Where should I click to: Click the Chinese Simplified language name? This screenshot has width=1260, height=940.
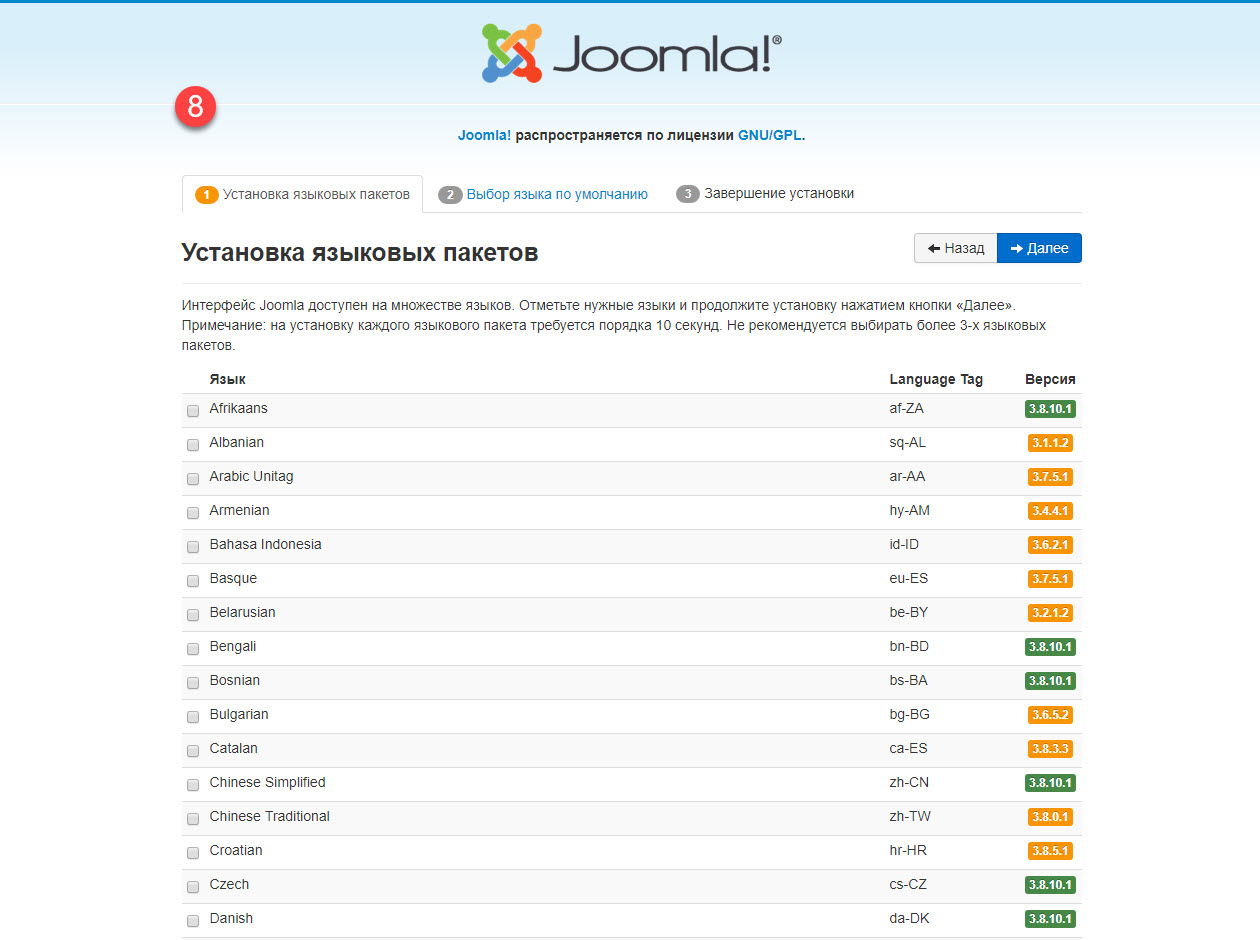click(x=268, y=782)
